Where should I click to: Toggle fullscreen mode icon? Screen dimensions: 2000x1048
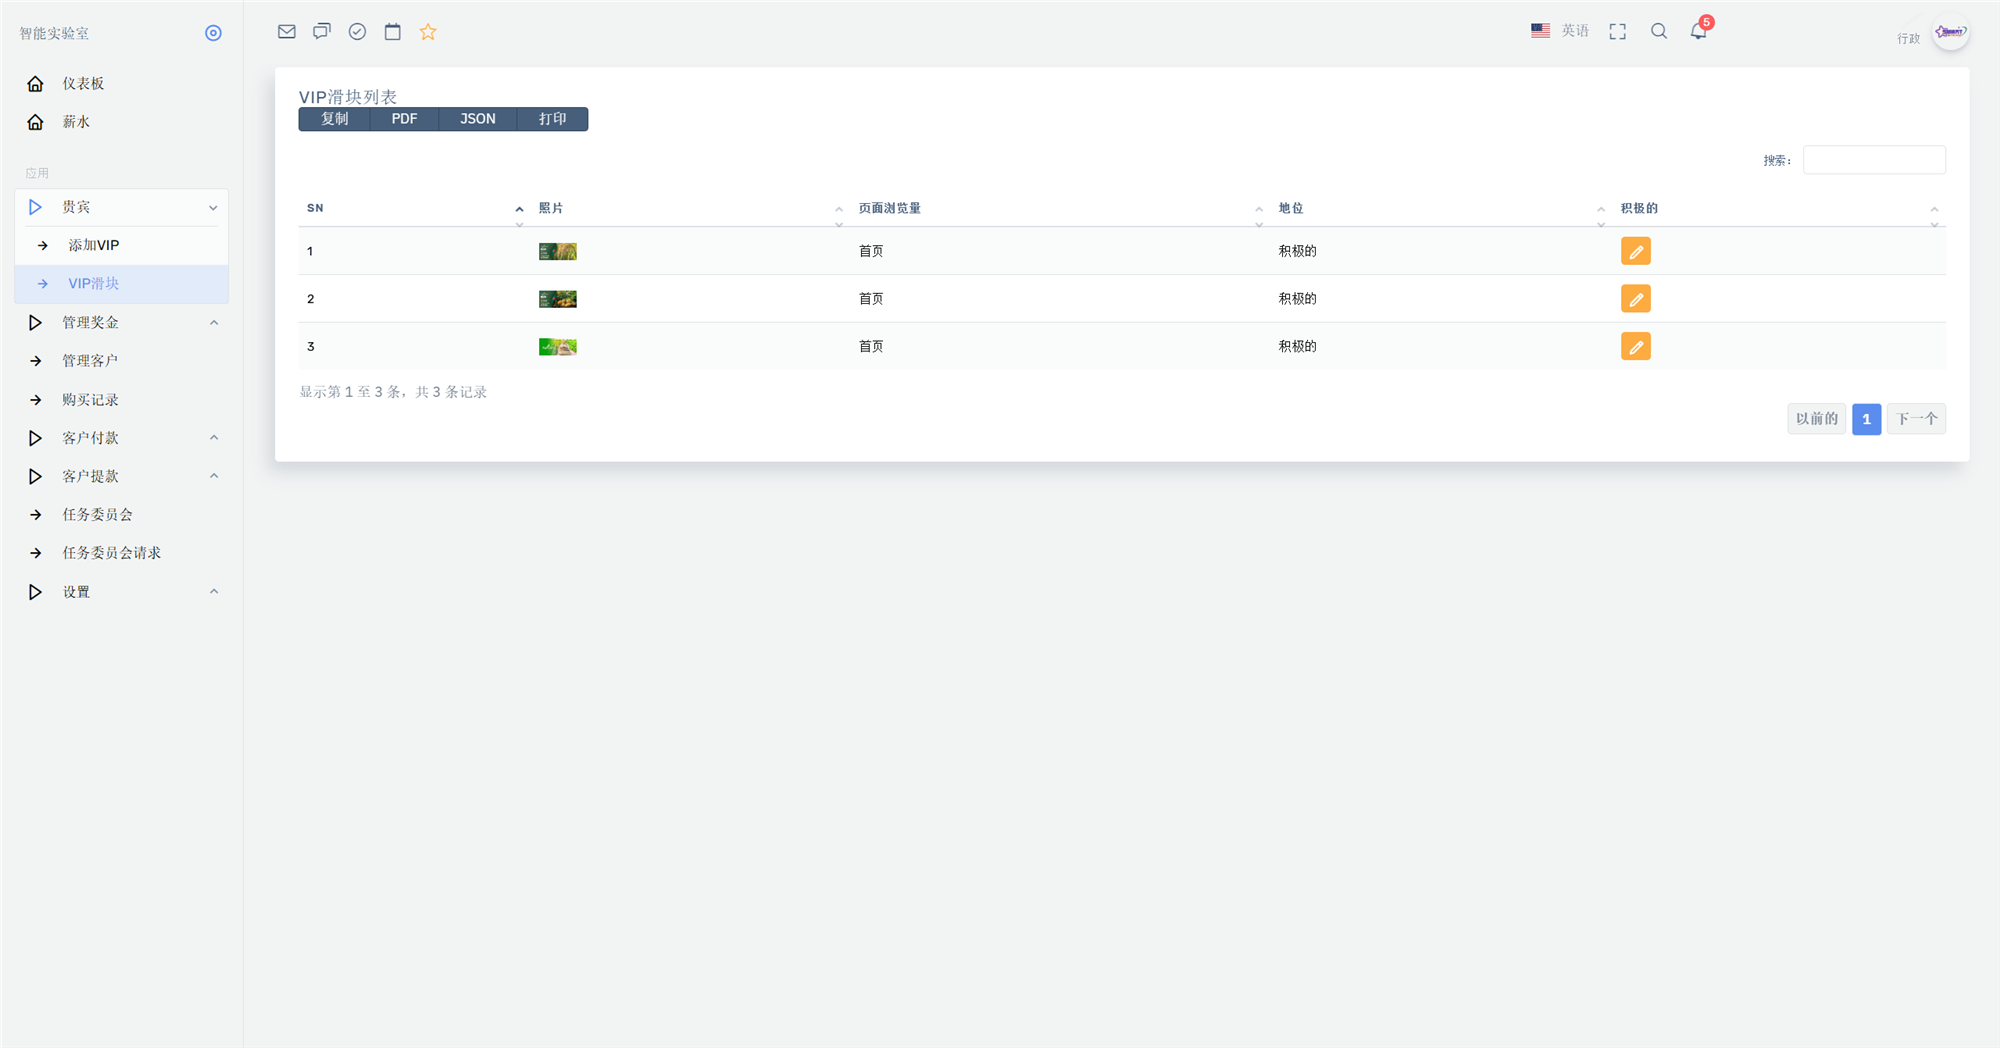[x=1618, y=32]
